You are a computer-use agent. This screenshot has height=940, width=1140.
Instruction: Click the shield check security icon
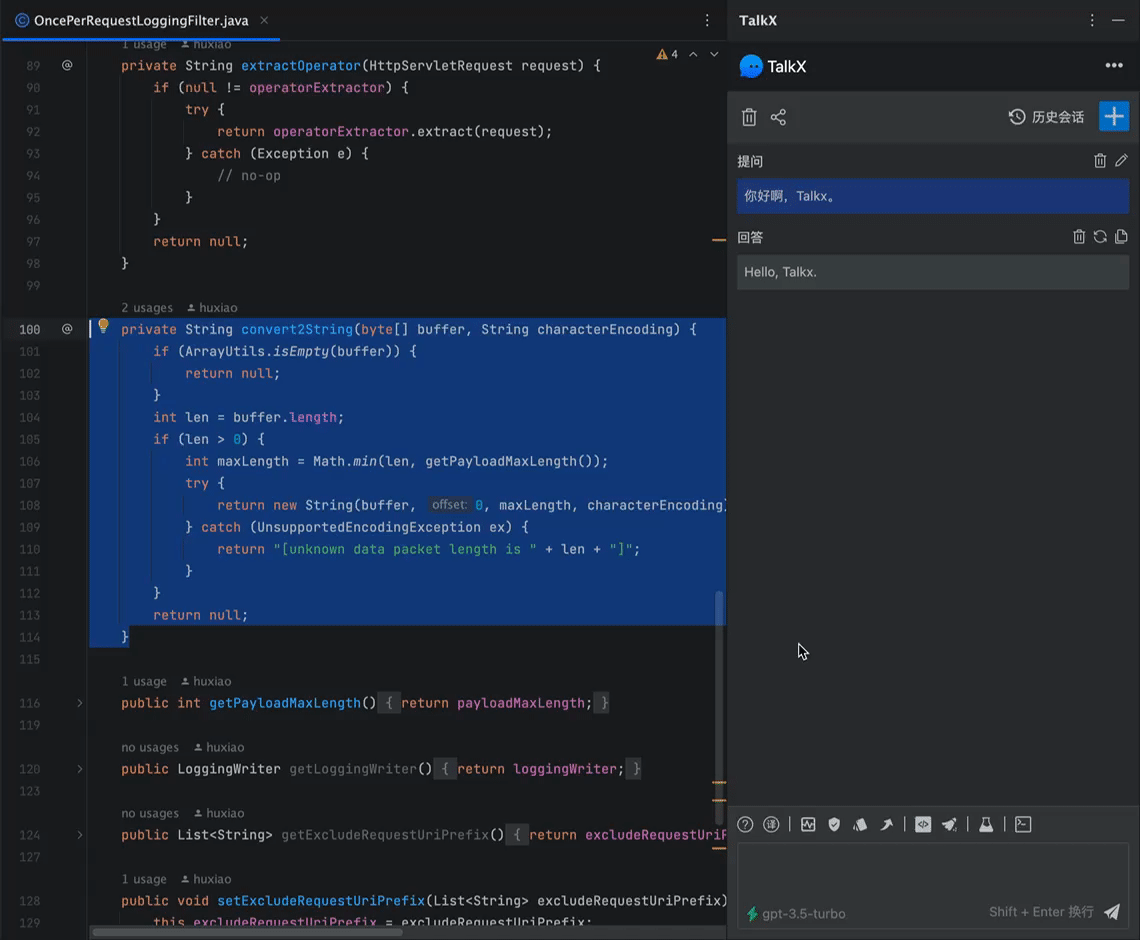[x=834, y=824]
